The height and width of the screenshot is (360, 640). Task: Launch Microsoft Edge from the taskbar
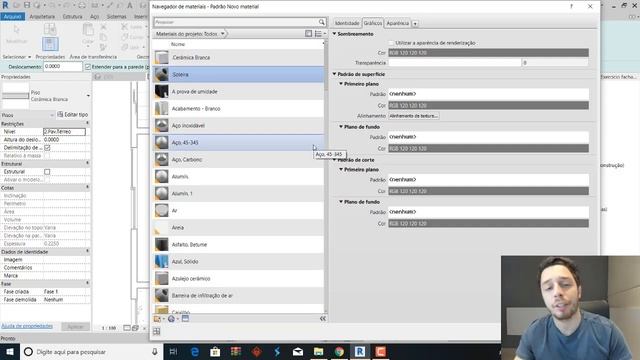195,351
